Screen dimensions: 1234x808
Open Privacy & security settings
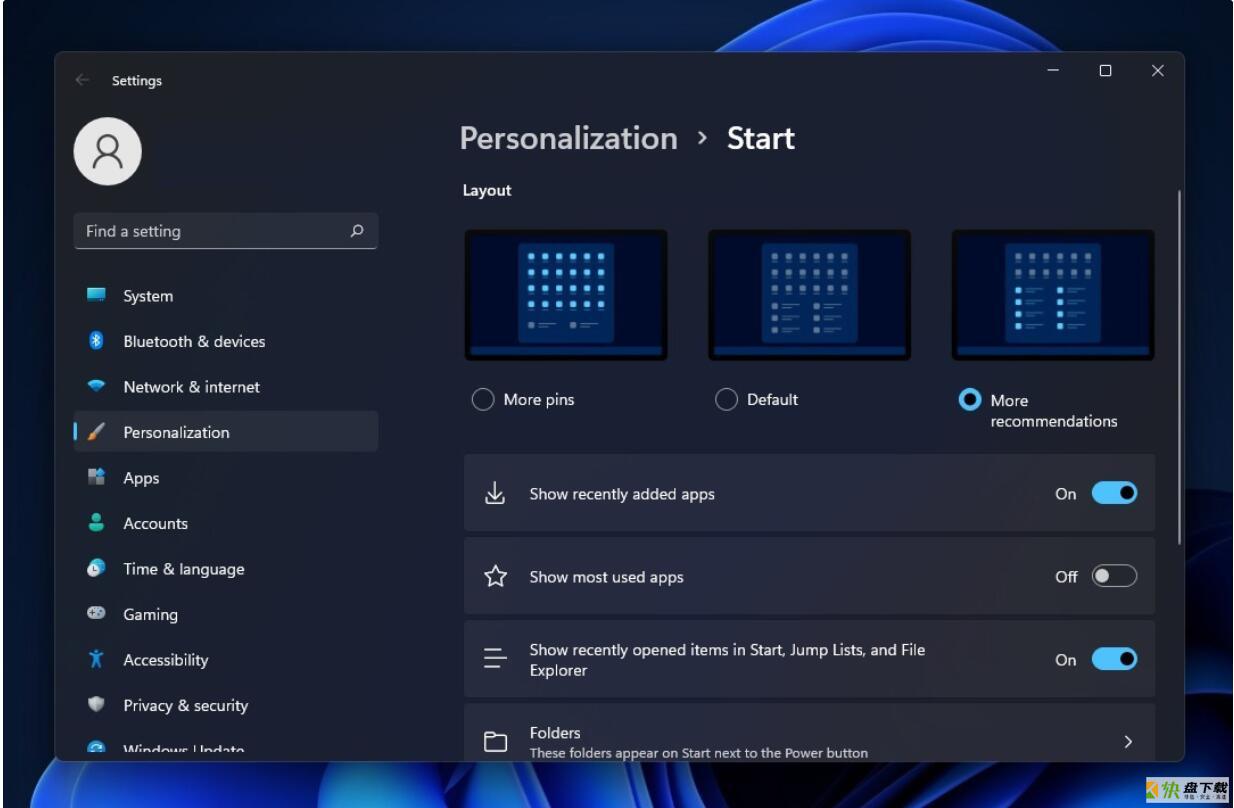click(x=226, y=705)
